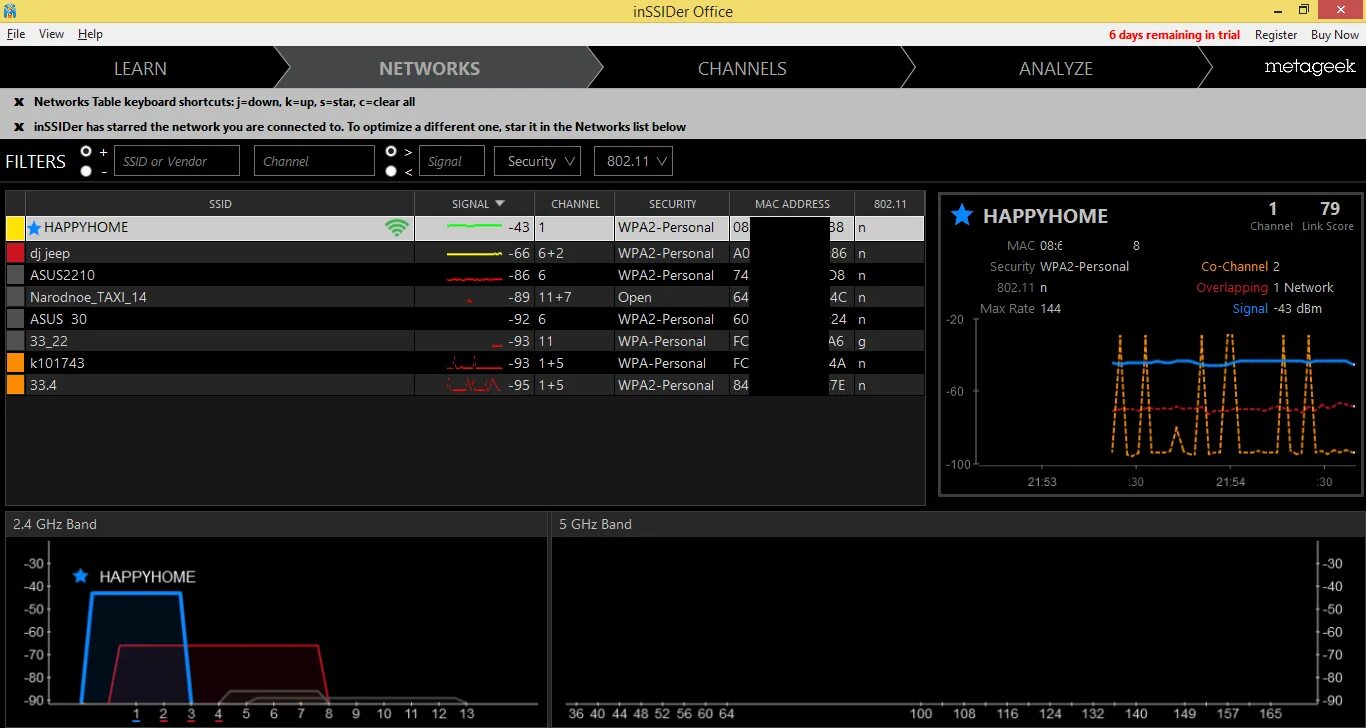Open the View menu
The width and height of the screenshot is (1366, 728).
pos(51,34)
